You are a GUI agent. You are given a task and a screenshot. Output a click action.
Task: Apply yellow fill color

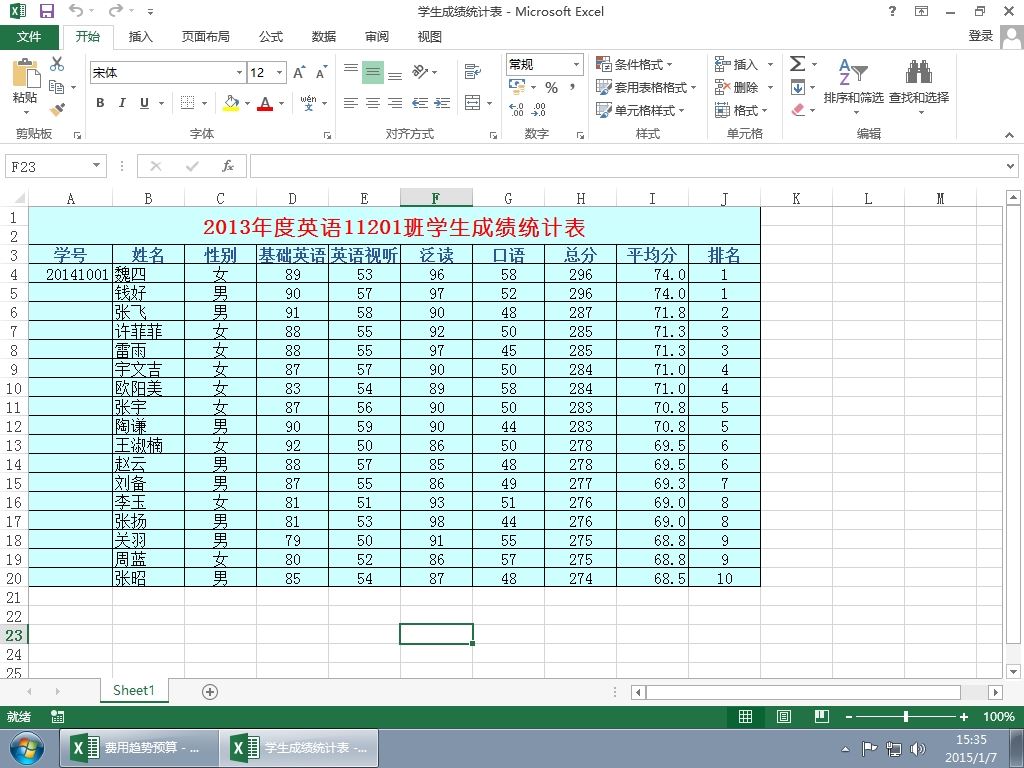click(231, 103)
